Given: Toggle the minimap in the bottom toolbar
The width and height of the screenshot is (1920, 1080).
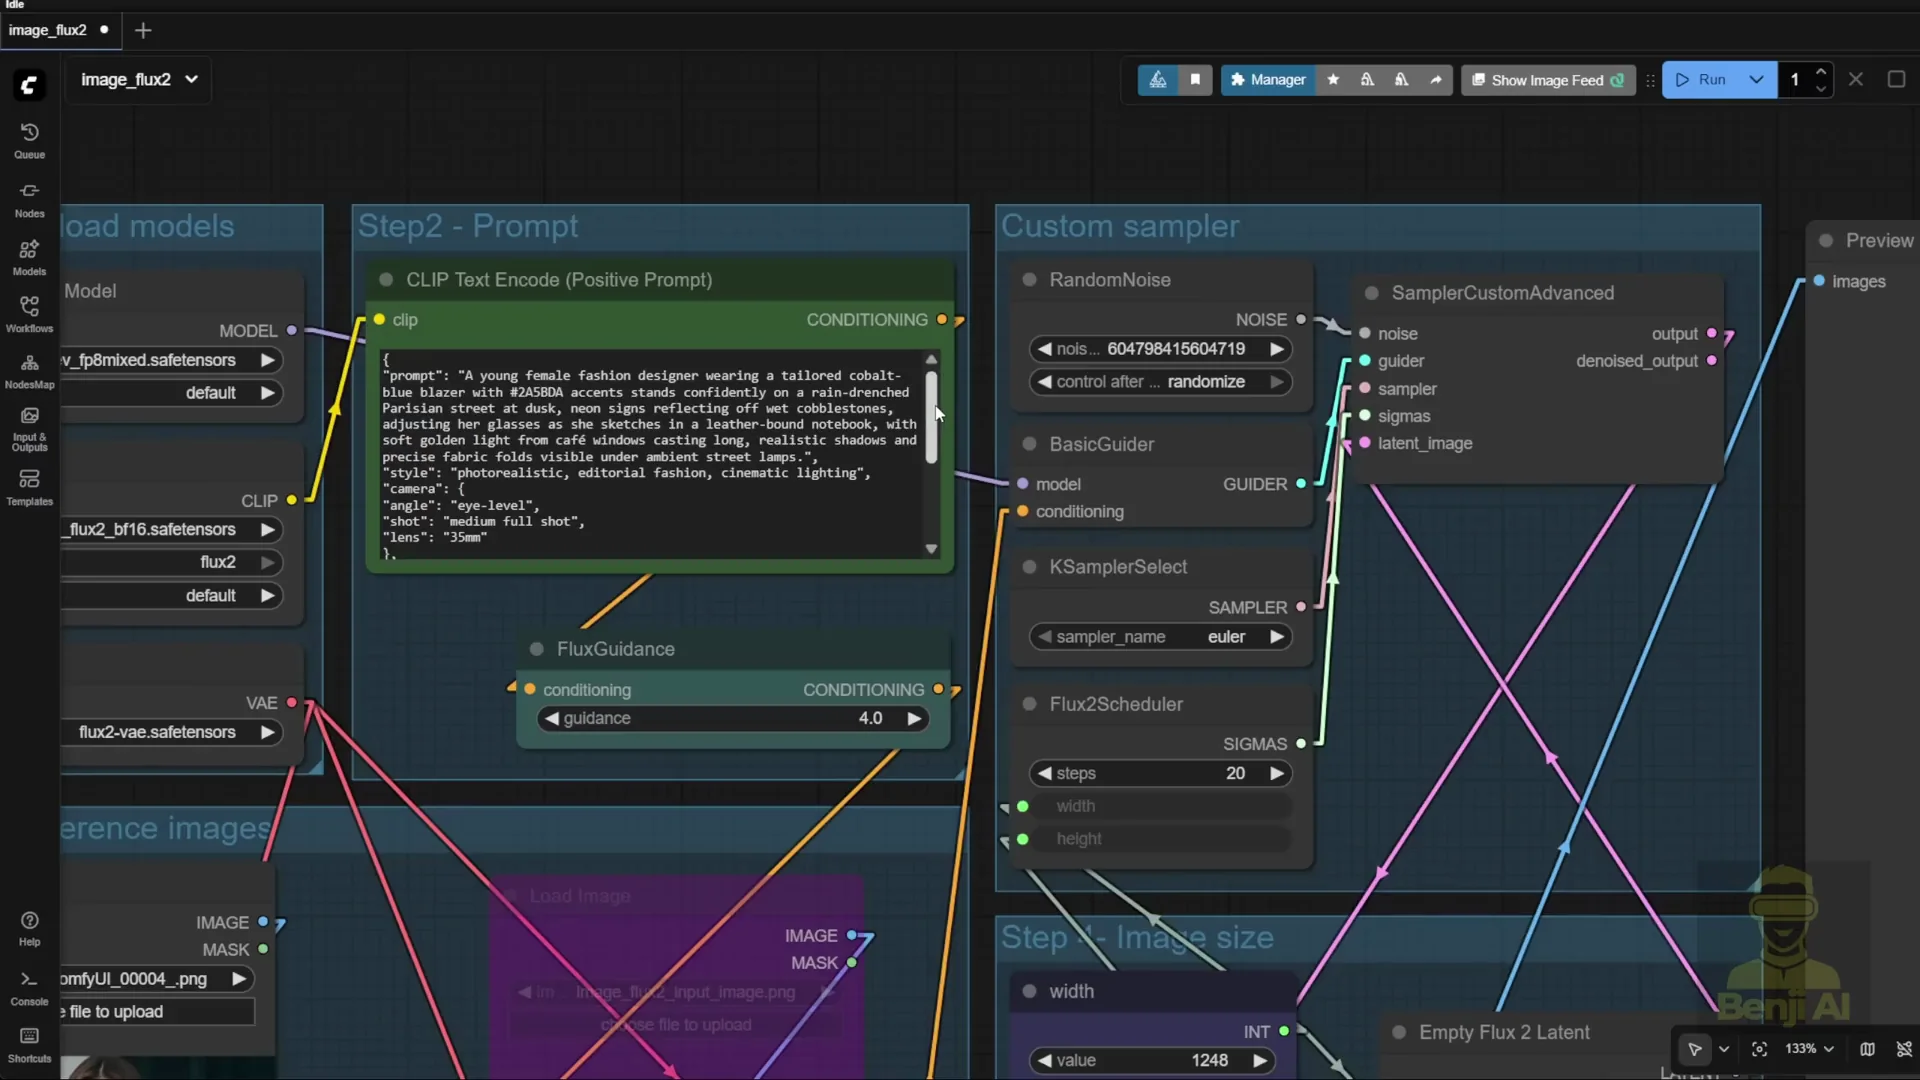Looking at the screenshot, I should click(x=1868, y=1050).
